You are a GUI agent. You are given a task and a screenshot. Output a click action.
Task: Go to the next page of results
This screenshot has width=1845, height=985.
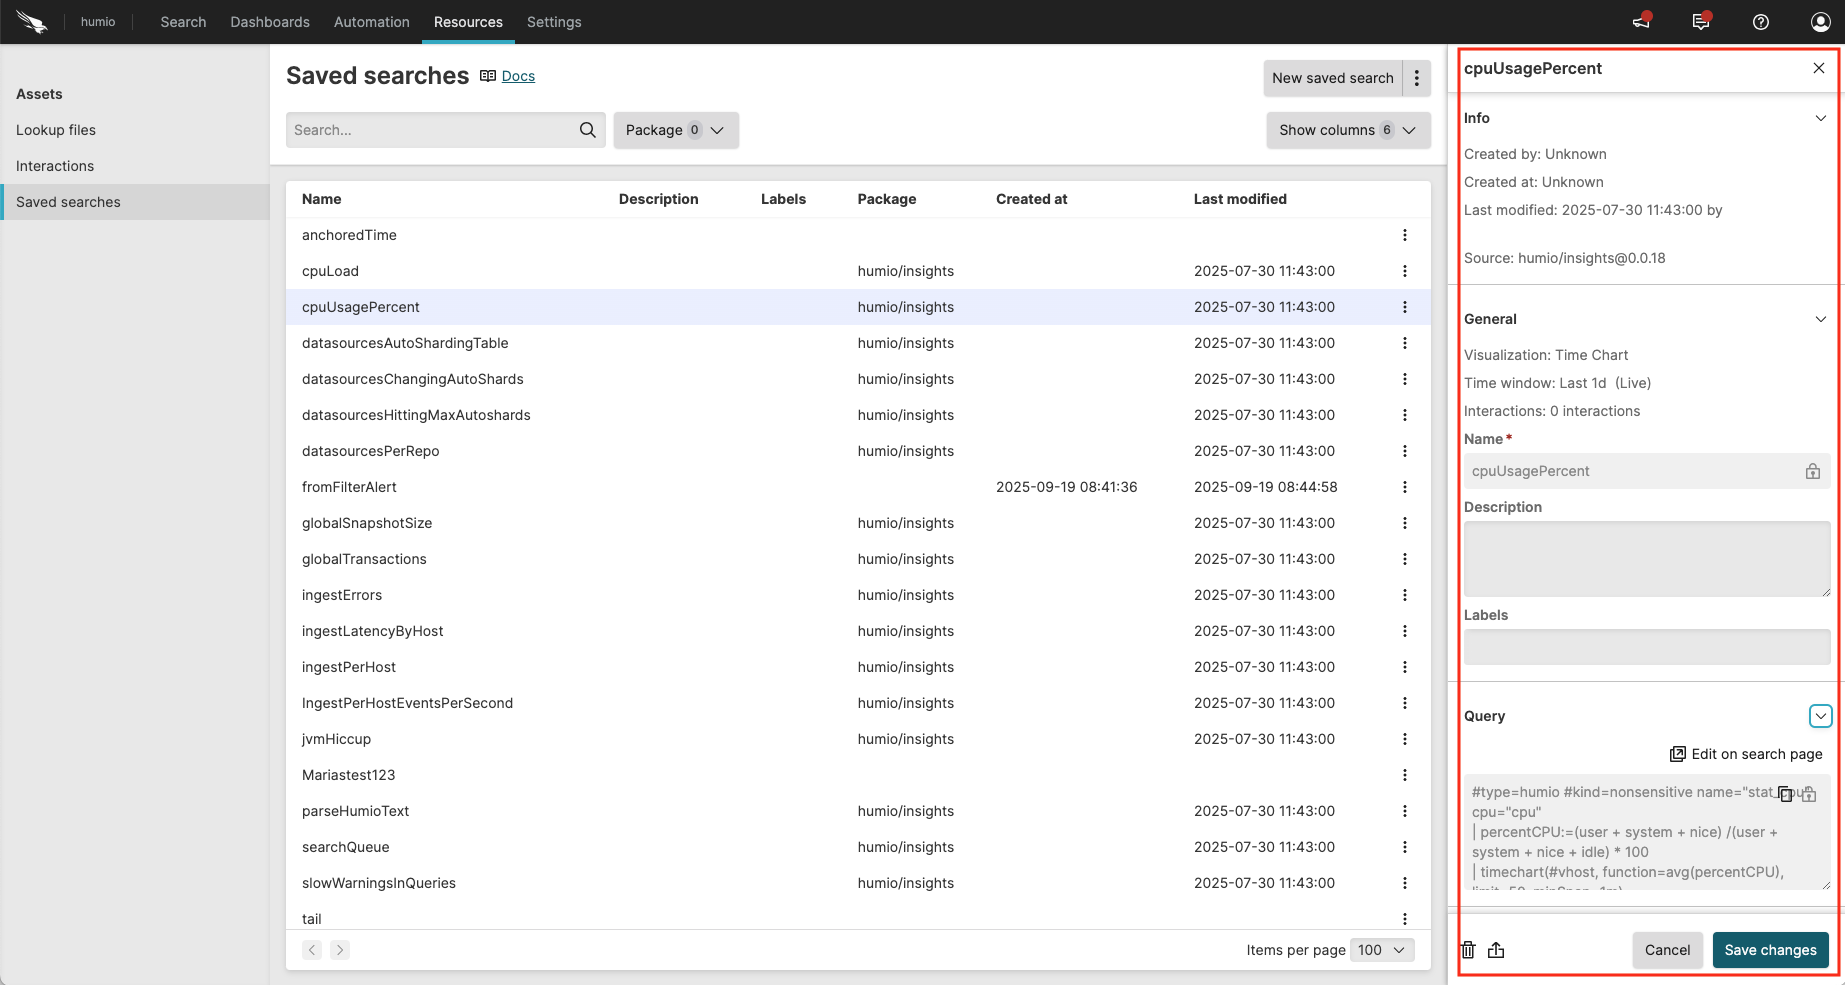point(340,950)
